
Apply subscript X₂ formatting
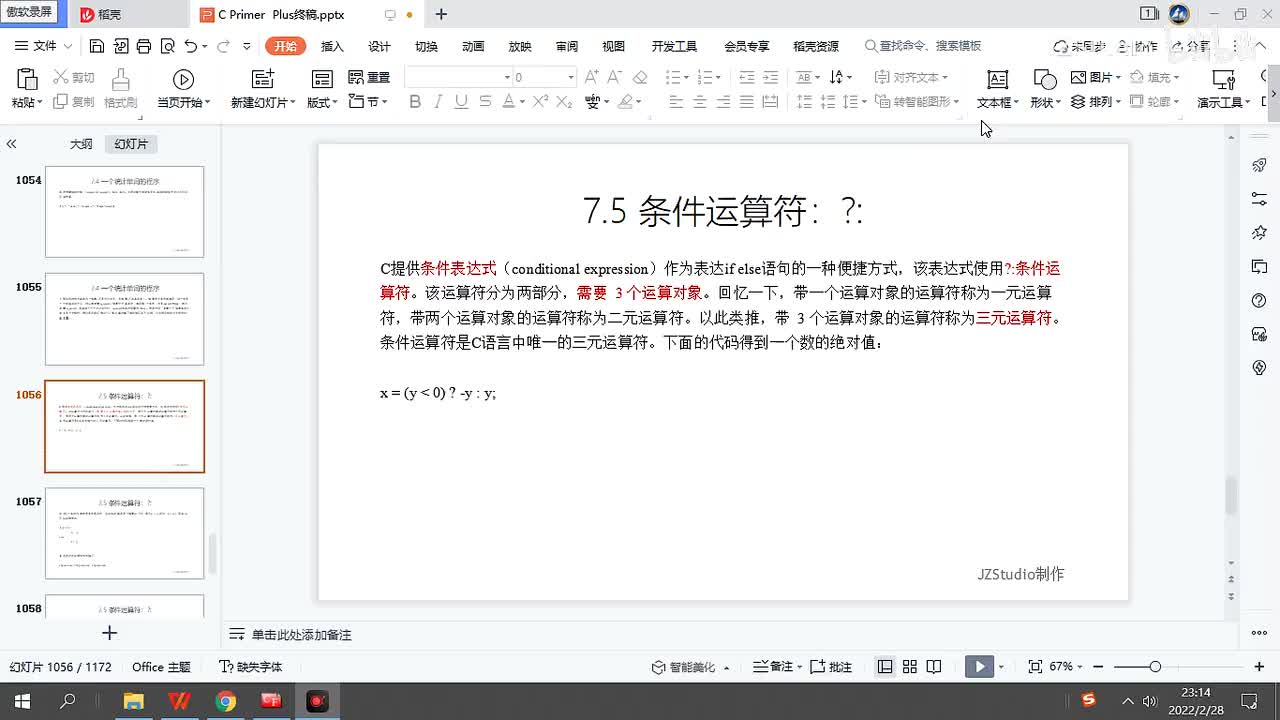[x=564, y=101]
